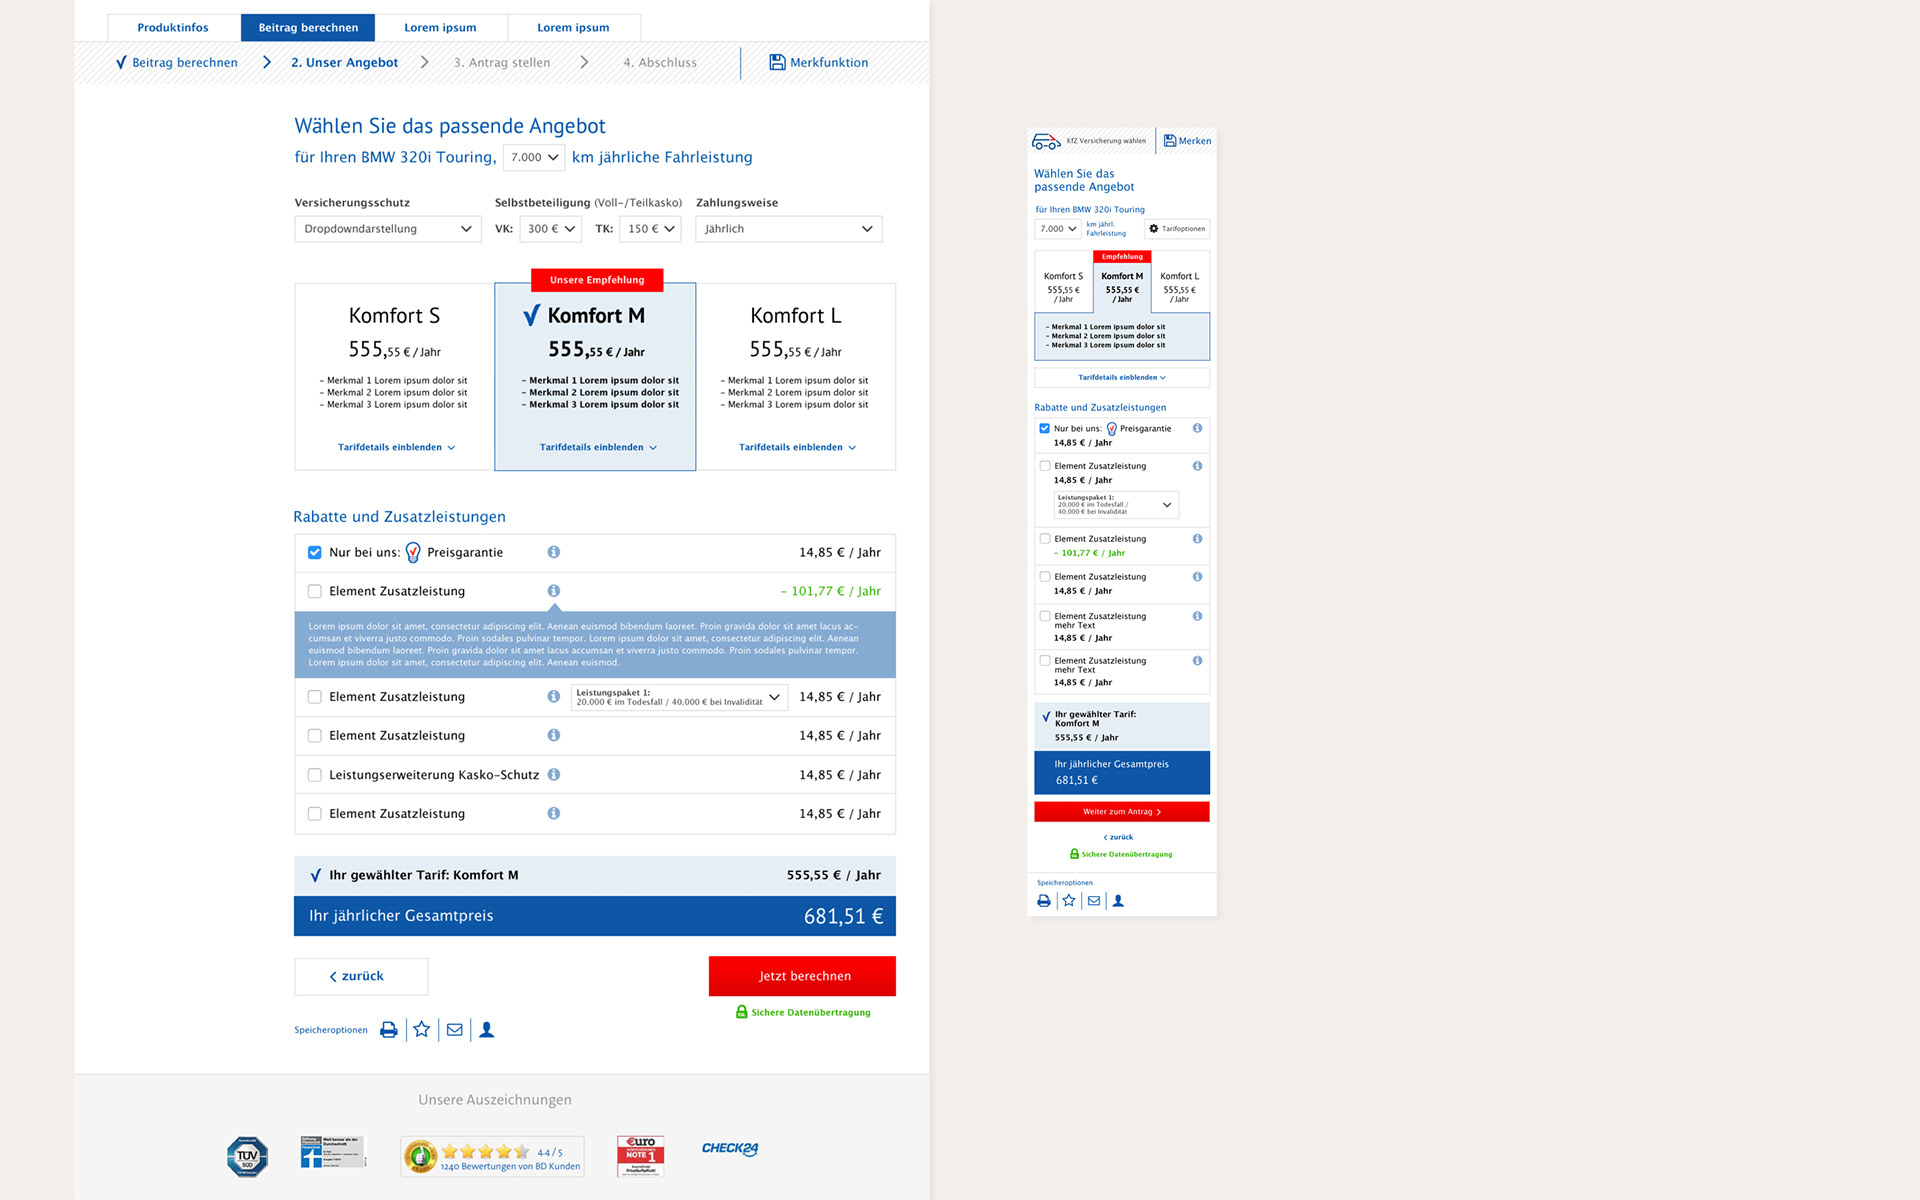Viewport: 1920px width, 1200px height.
Task: Uncheck the Preisgarantie checkbox
Action: point(314,552)
